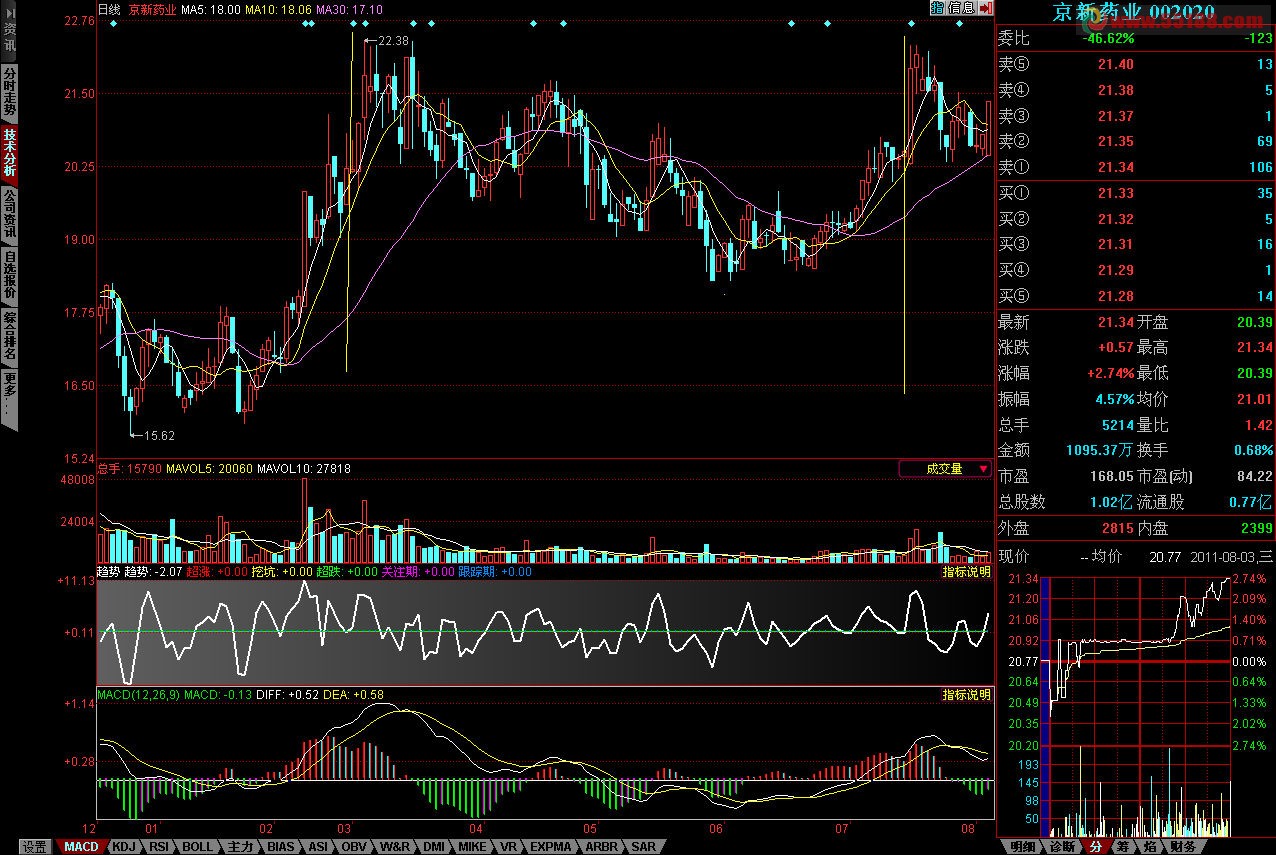
Task: Open the 成交量 volume dropdown
Action: pos(945,469)
